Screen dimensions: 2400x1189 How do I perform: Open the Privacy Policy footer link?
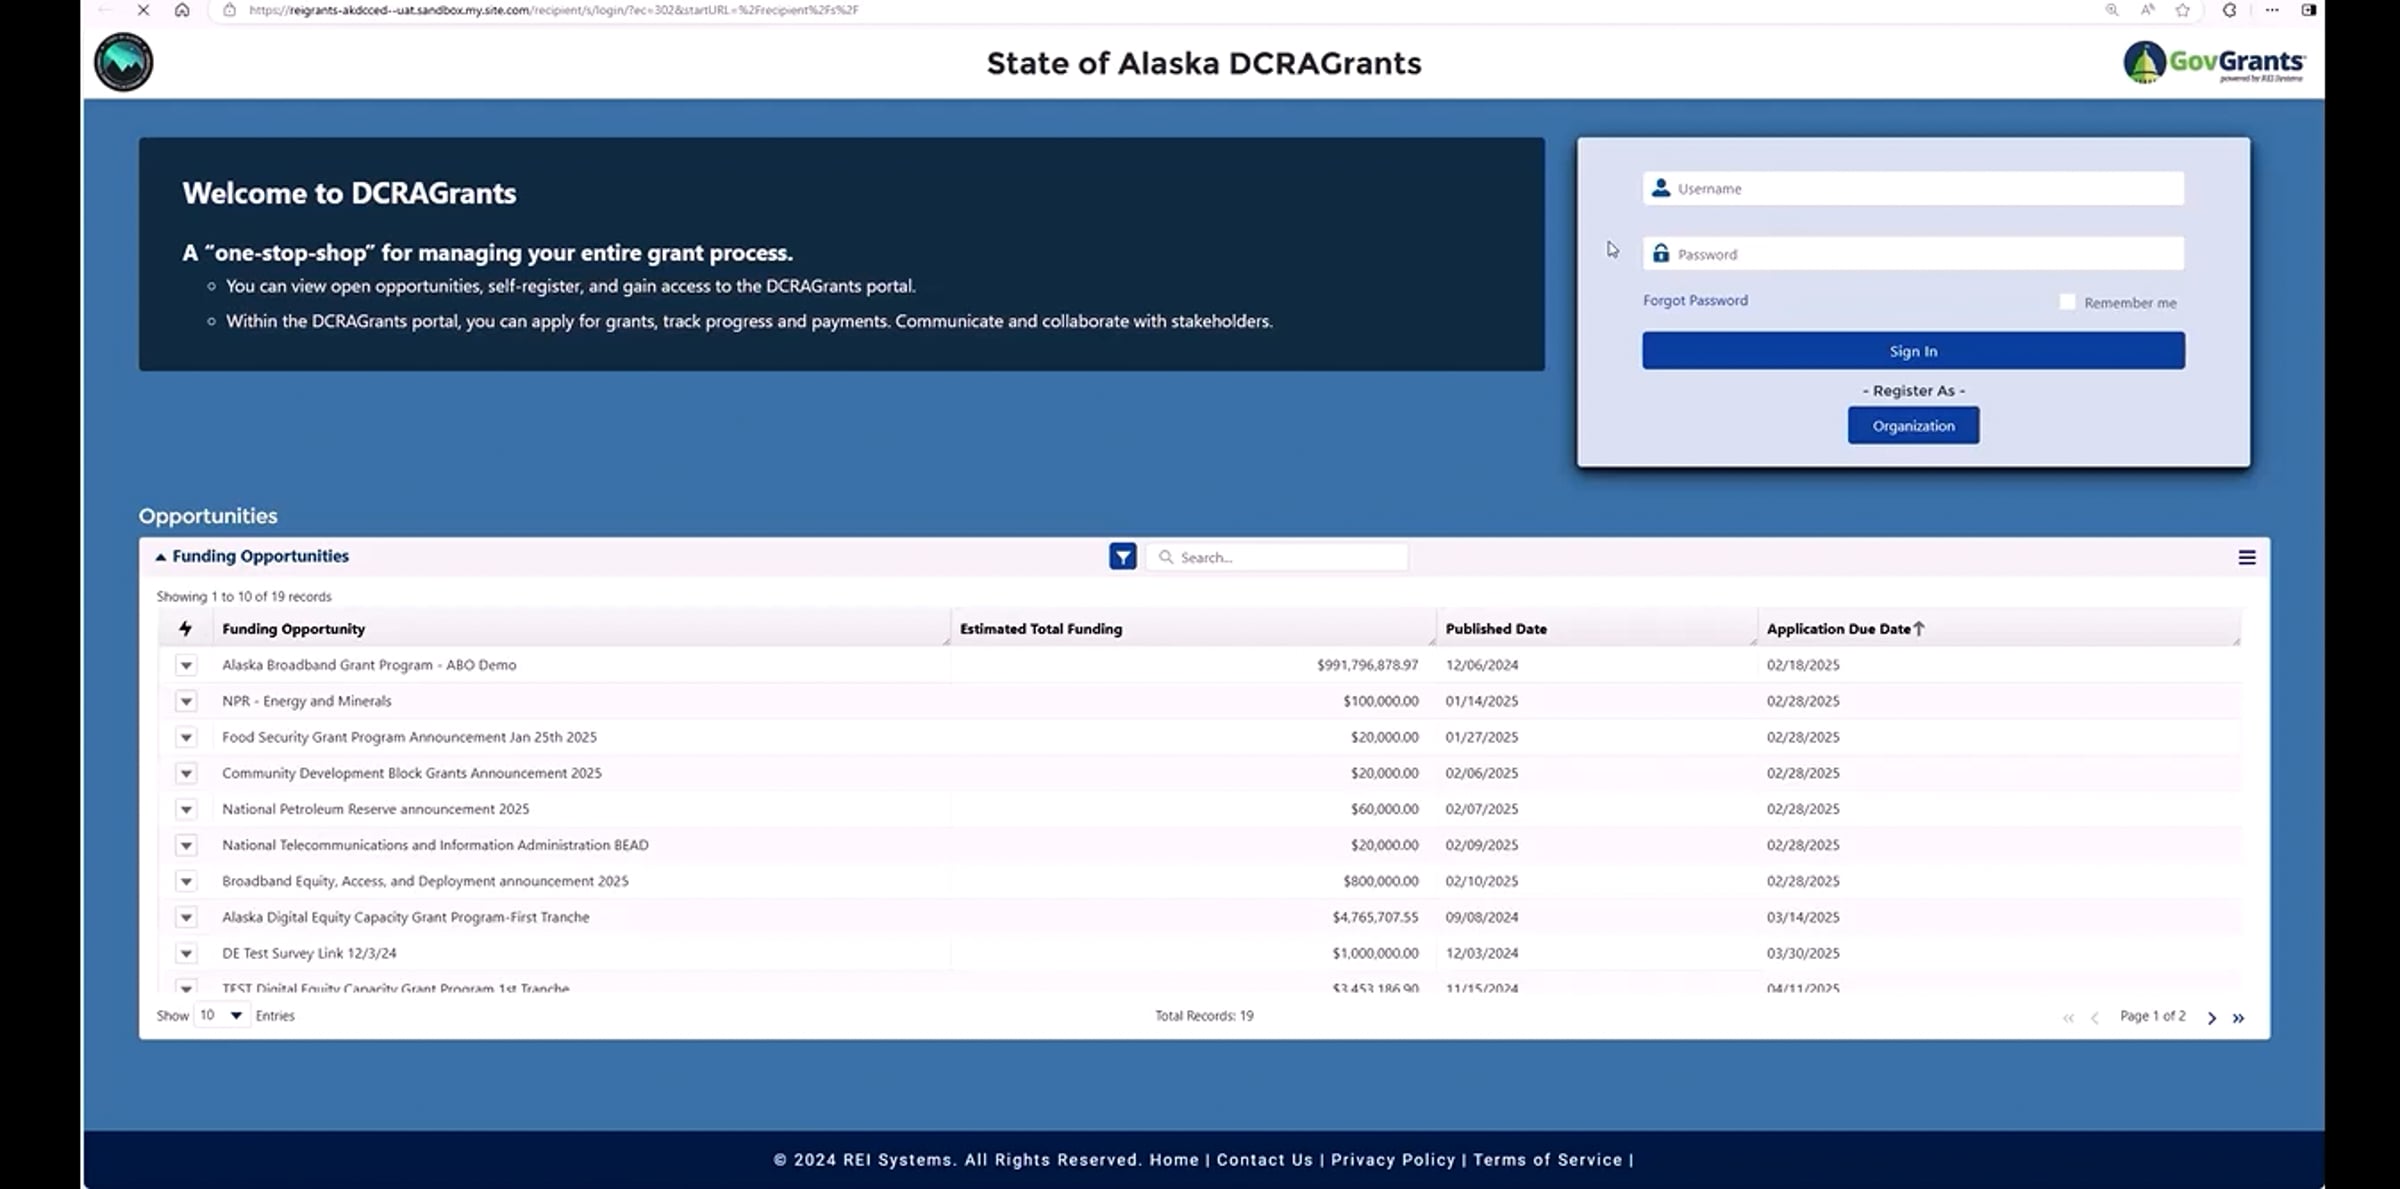[x=1393, y=1160]
